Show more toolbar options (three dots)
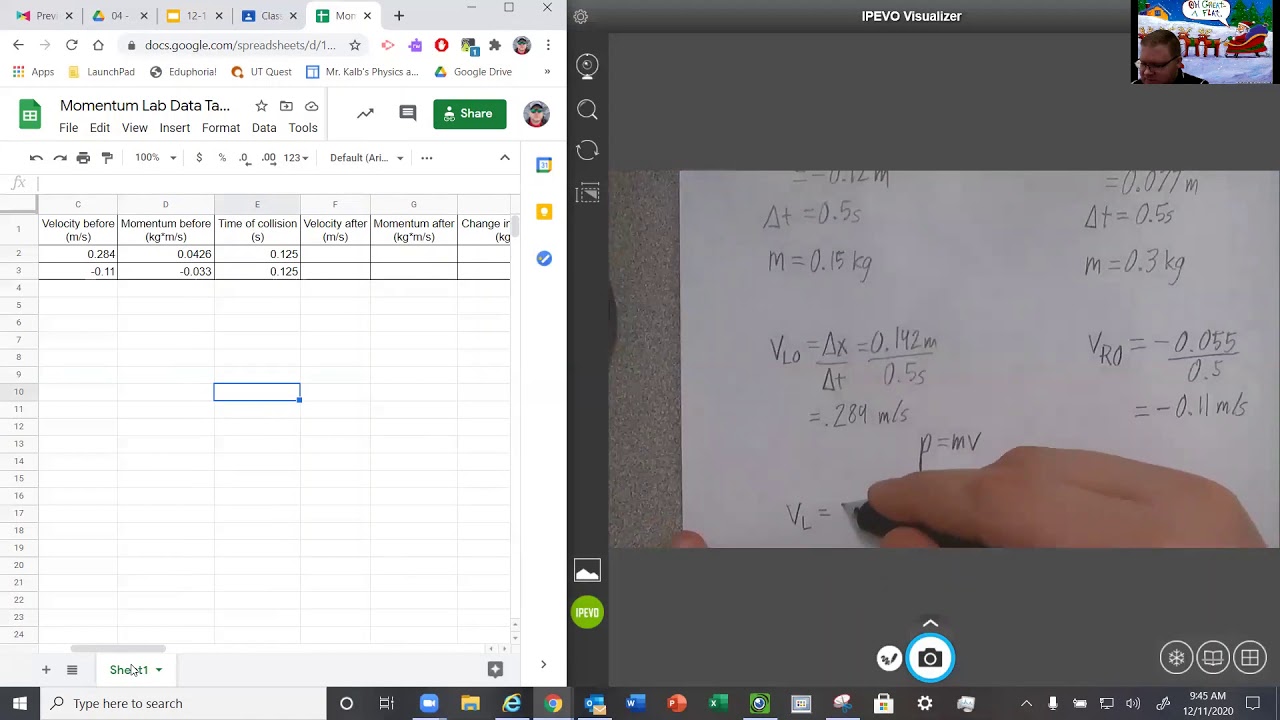Screen dimensions: 1280x720 click(427, 158)
